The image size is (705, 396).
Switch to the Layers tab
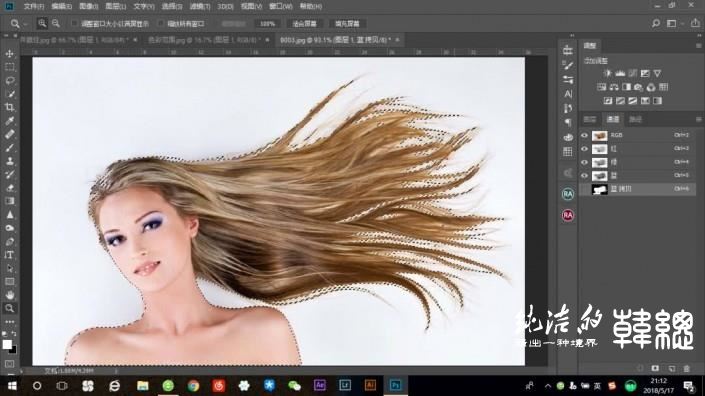click(x=590, y=119)
